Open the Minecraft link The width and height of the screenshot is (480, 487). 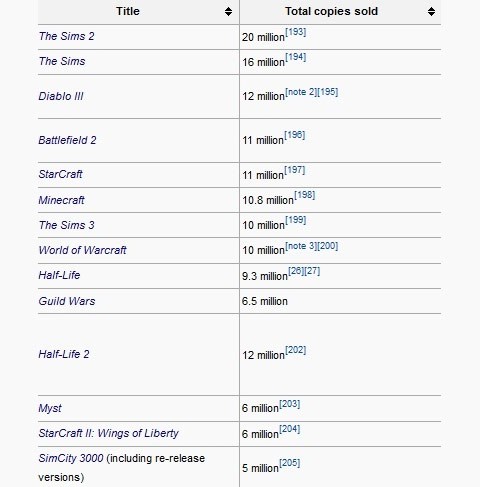point(61,200)
